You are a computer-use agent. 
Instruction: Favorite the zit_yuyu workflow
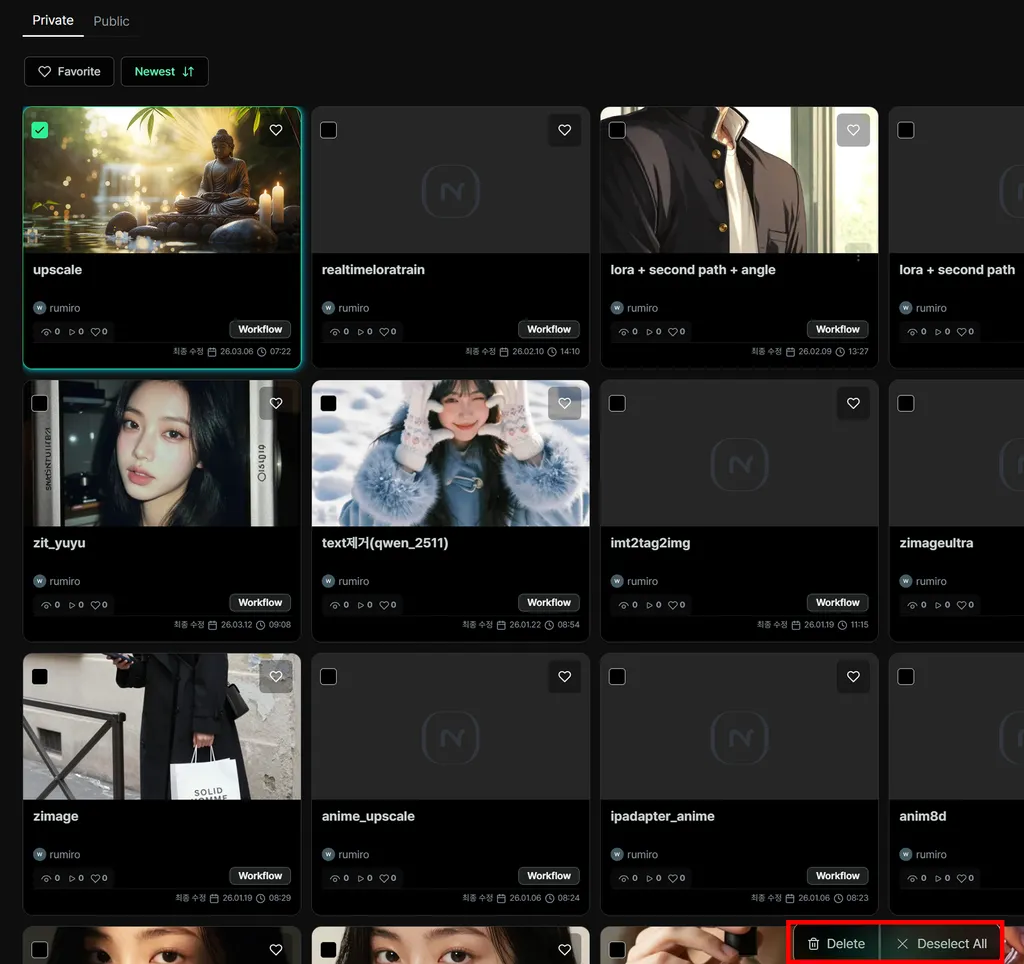276,403
